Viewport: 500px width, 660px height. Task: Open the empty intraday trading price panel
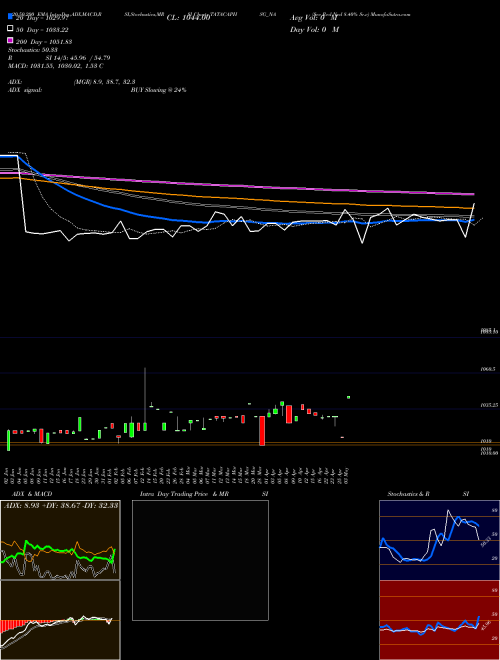pos(200,560)
